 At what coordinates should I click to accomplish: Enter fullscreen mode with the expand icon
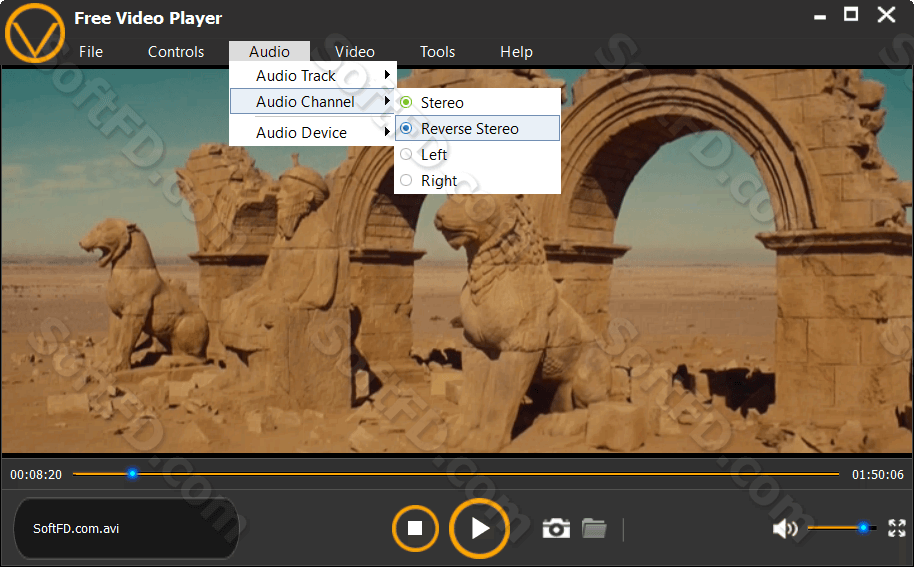tap(897, 528)
